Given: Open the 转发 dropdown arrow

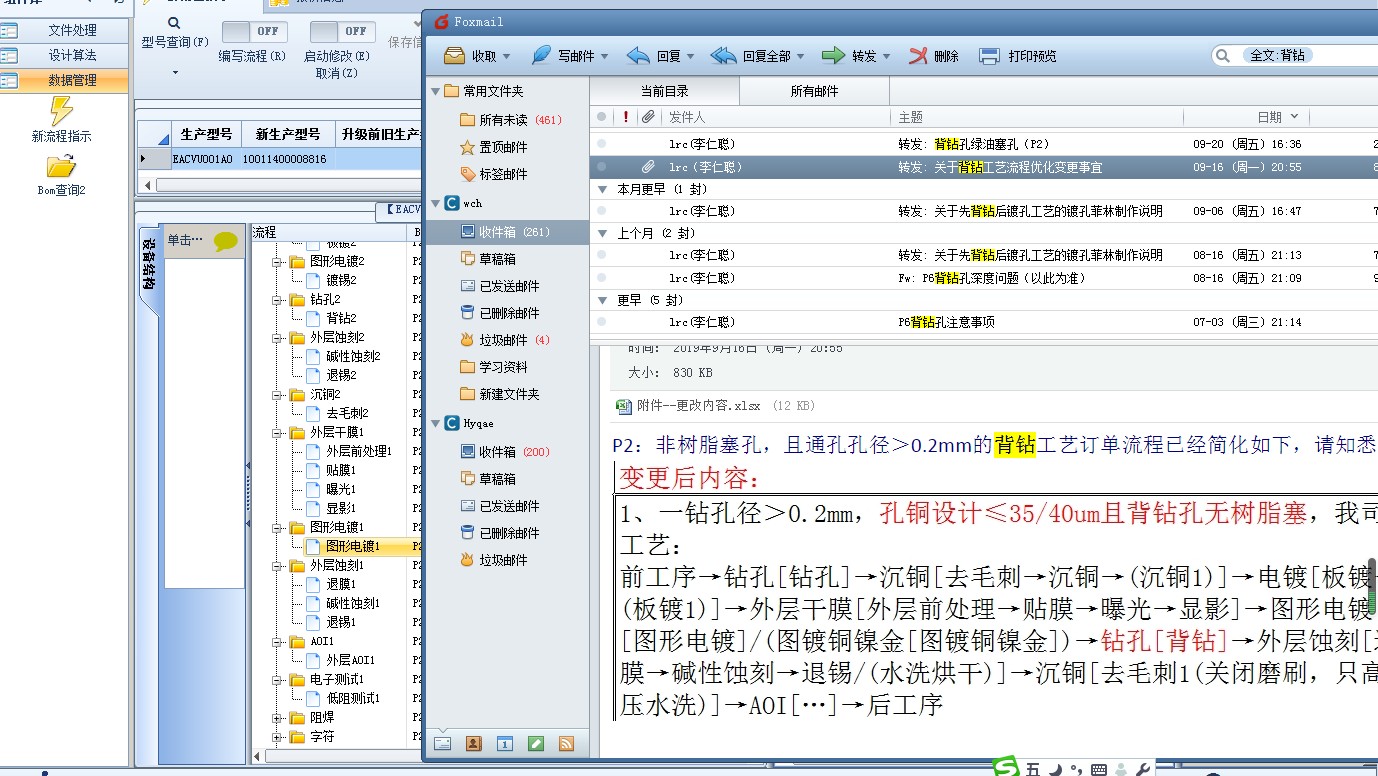Looking at the screenshot, I should [x=886, y=57].
